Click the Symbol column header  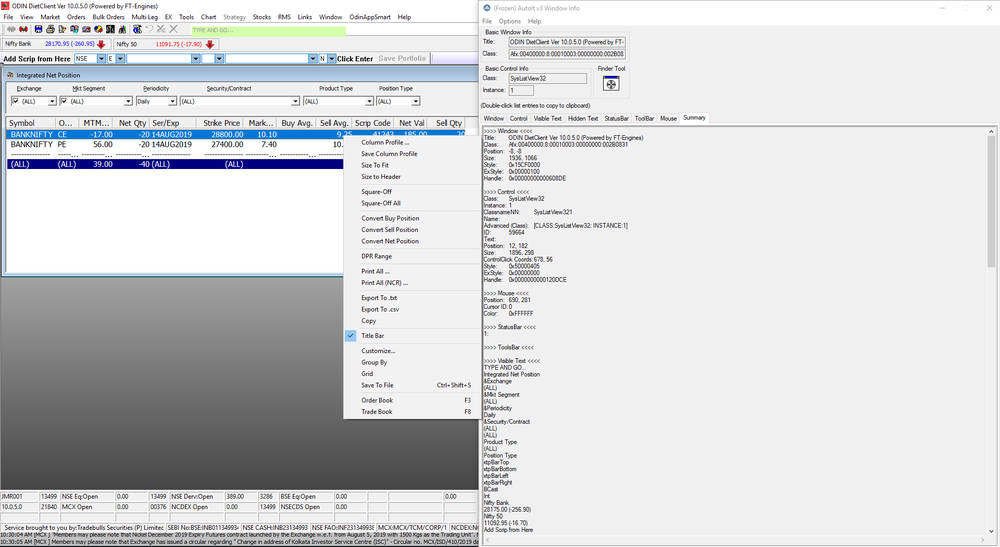coord(31,123)
